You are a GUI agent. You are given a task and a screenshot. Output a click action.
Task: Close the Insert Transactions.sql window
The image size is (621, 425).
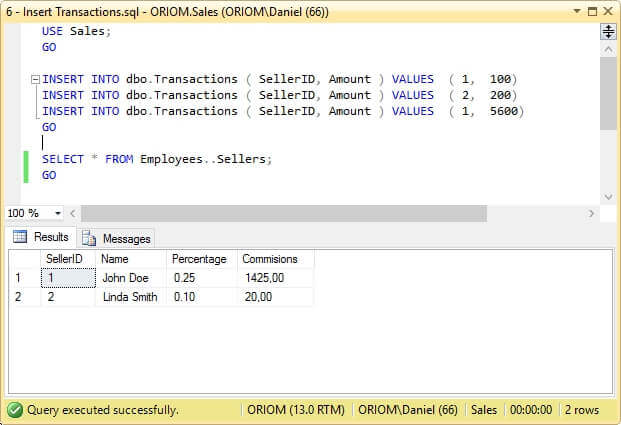[608, 11]
